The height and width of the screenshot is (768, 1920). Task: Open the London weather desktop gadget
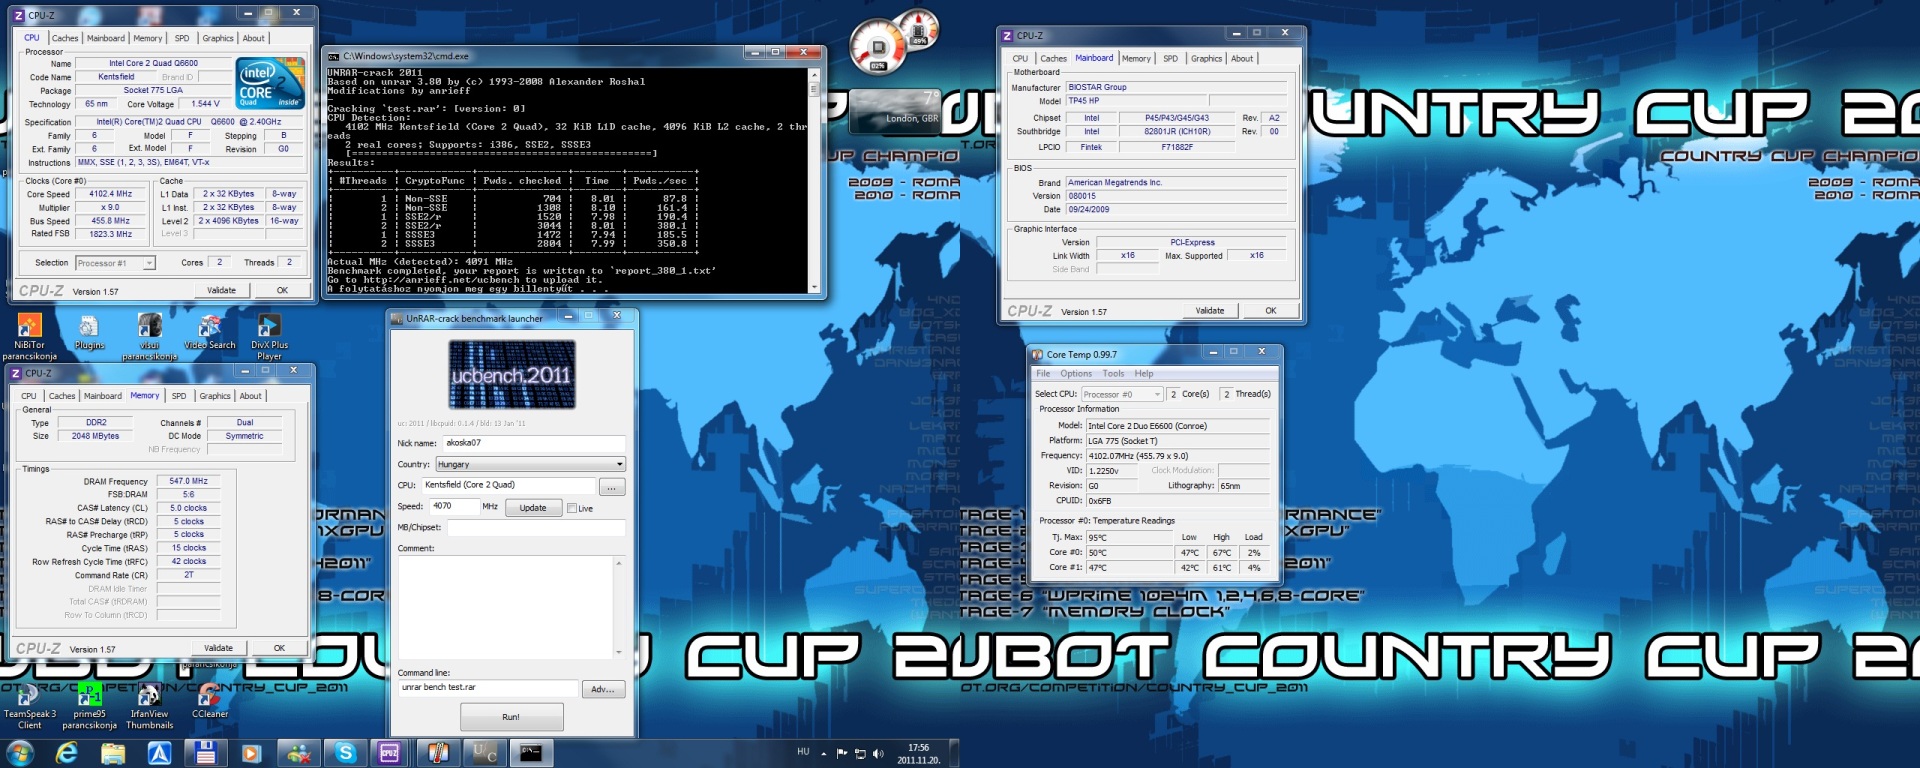(894, 112)
